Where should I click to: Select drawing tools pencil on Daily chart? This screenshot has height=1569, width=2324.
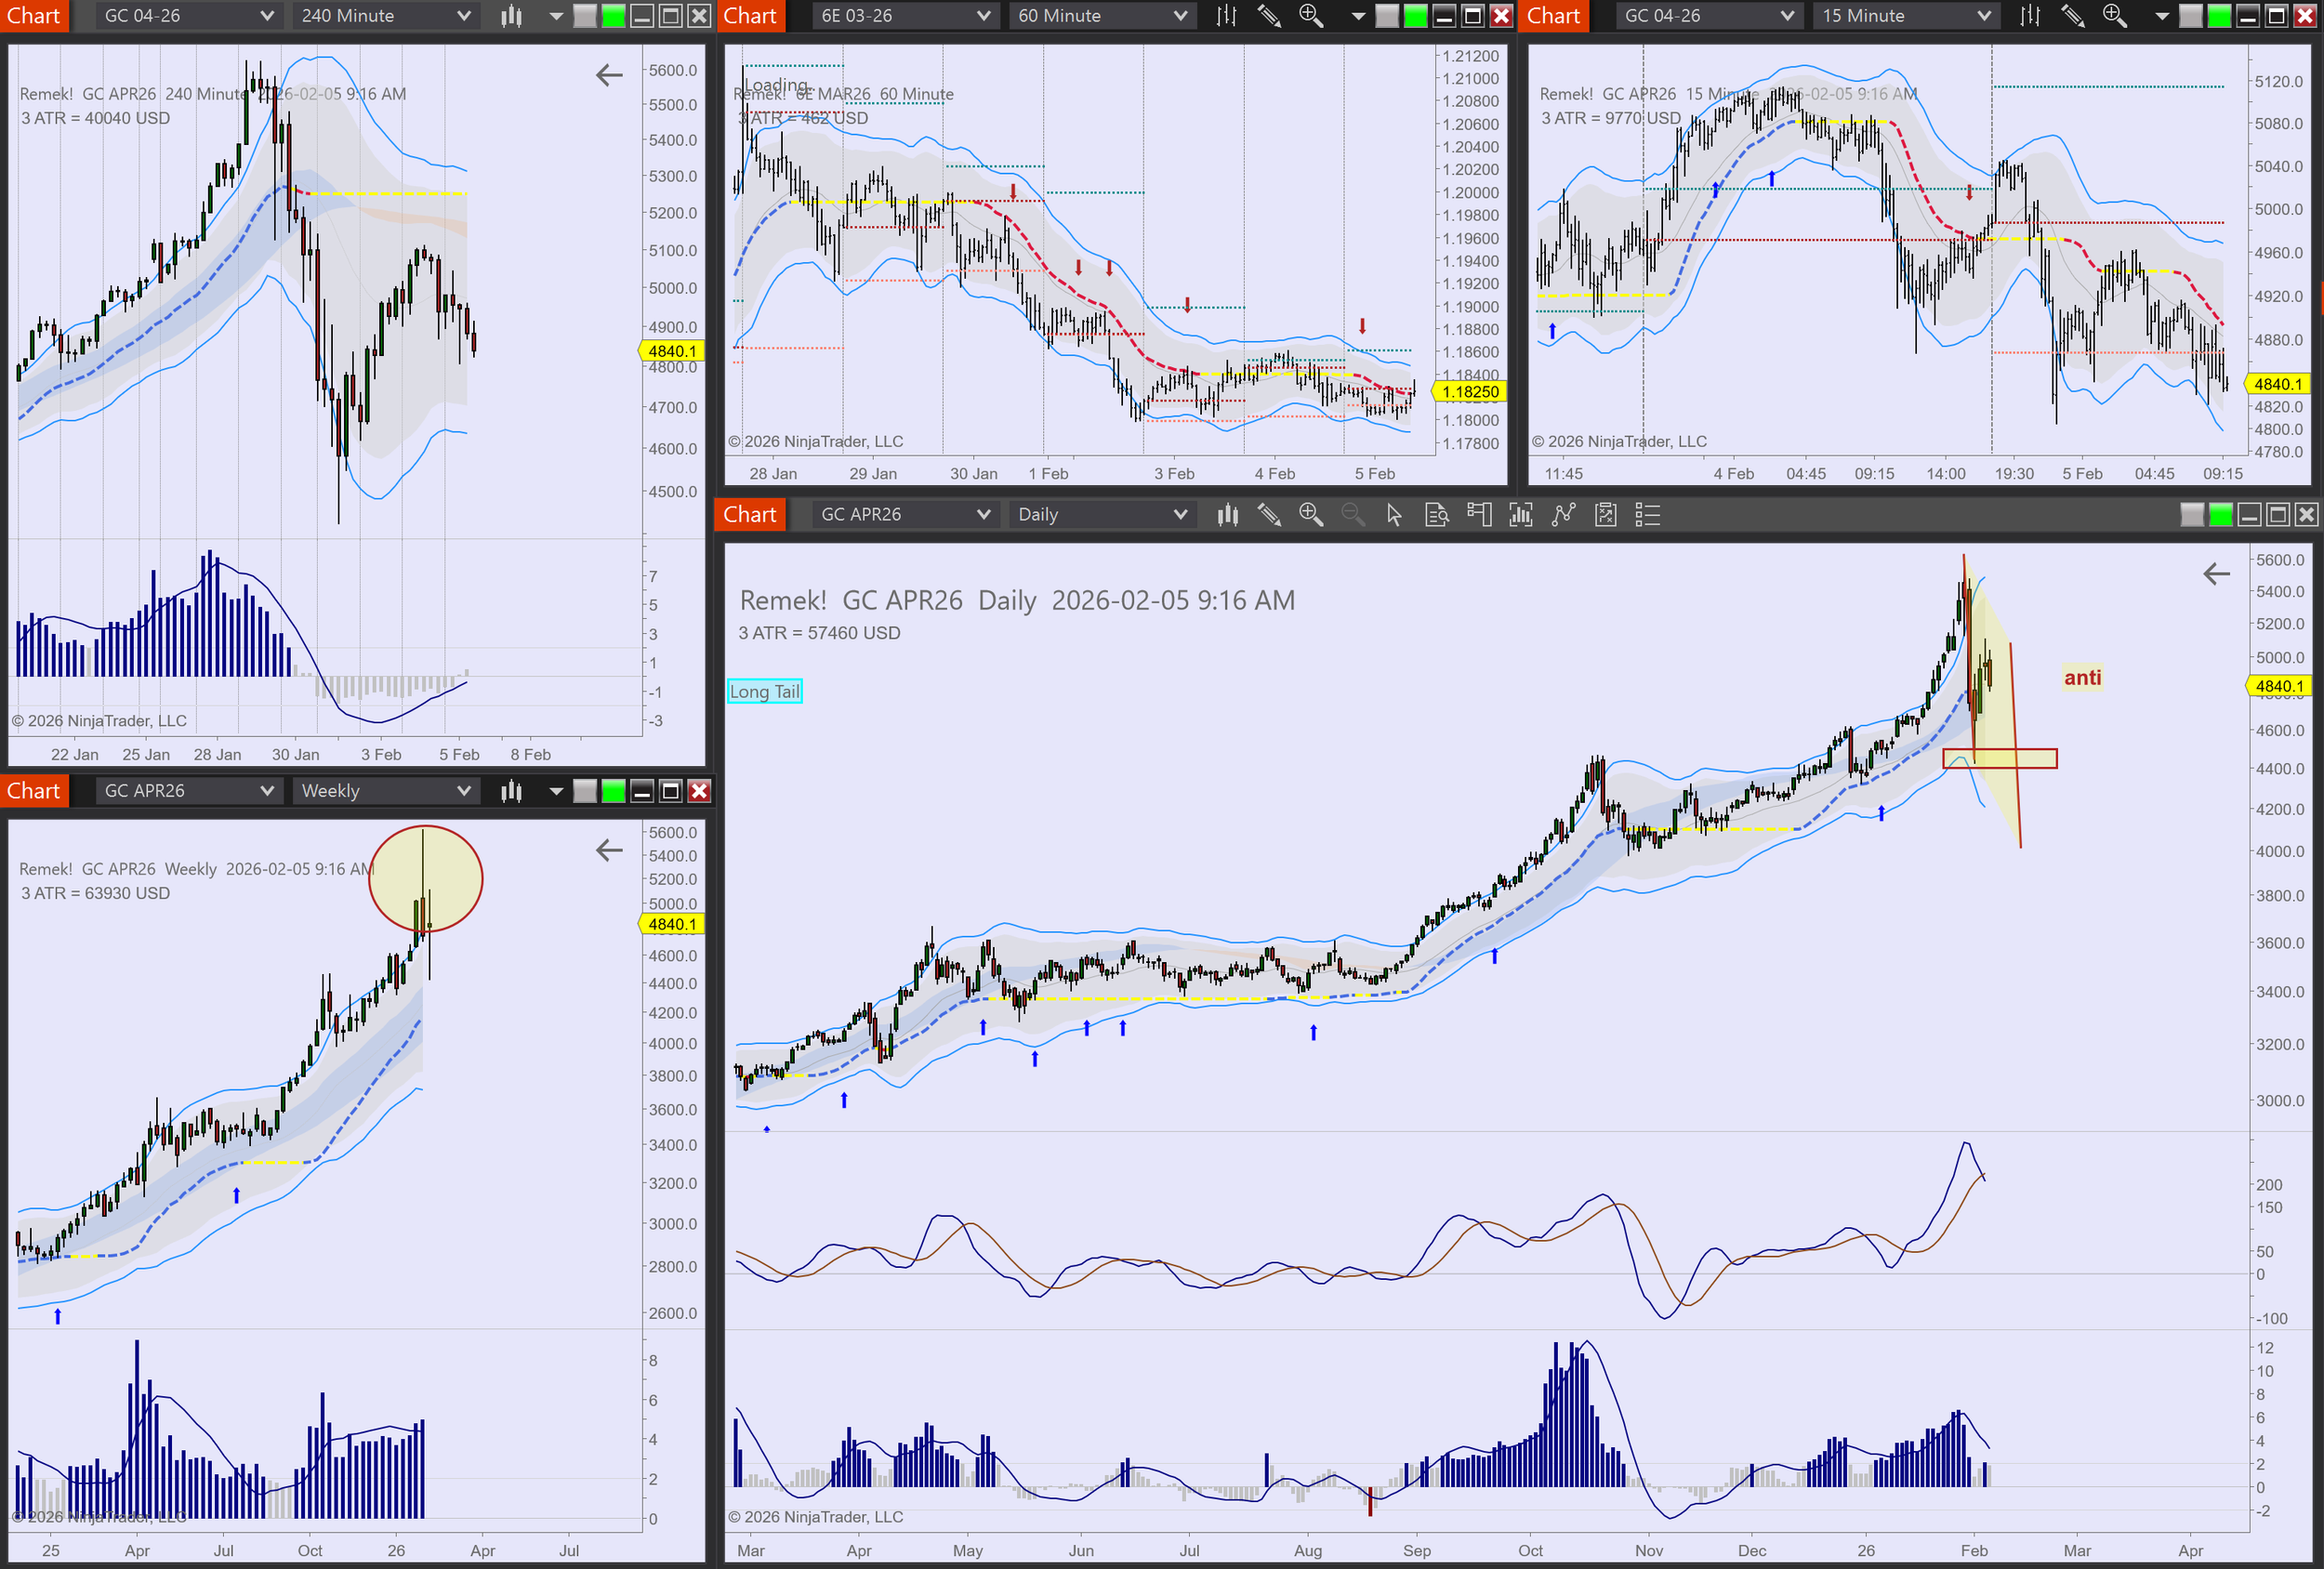click(1269, 515)
